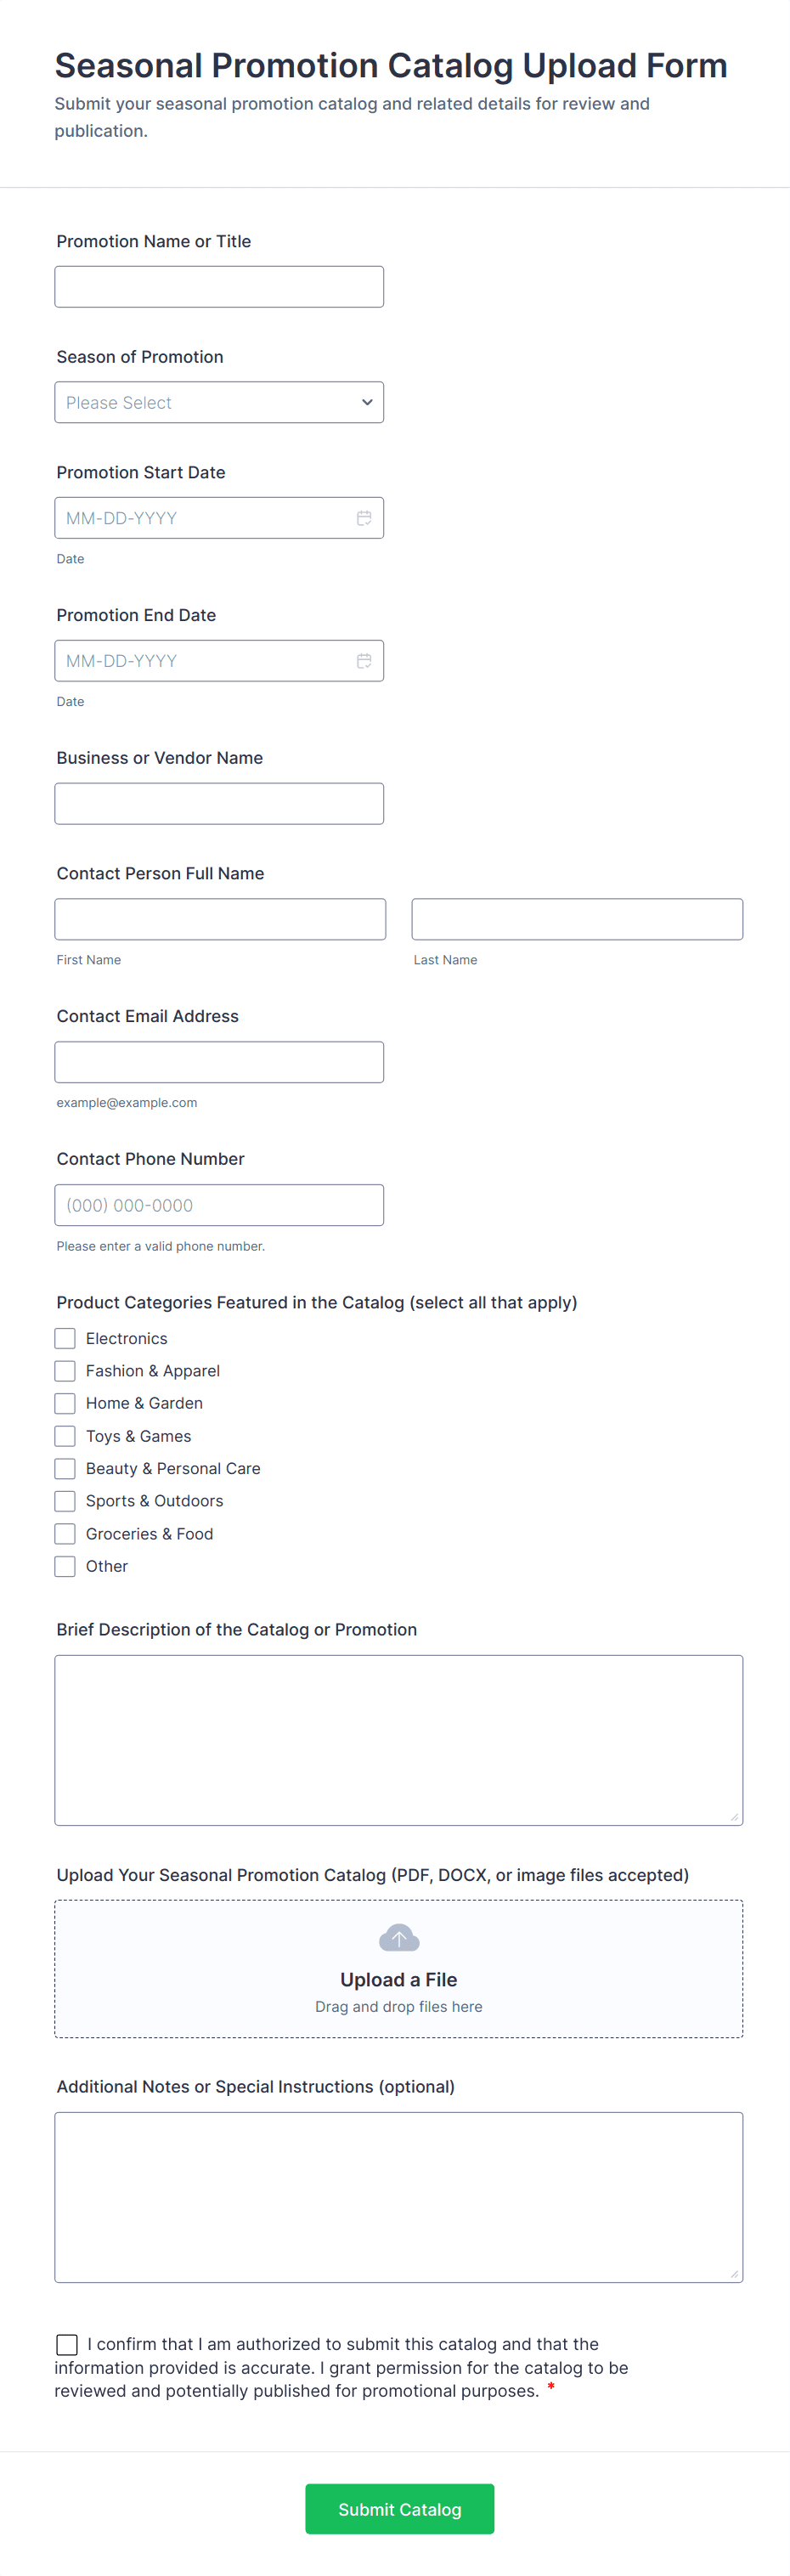
Task: Click the Upload a File area
Action: tap(398, 1979)
